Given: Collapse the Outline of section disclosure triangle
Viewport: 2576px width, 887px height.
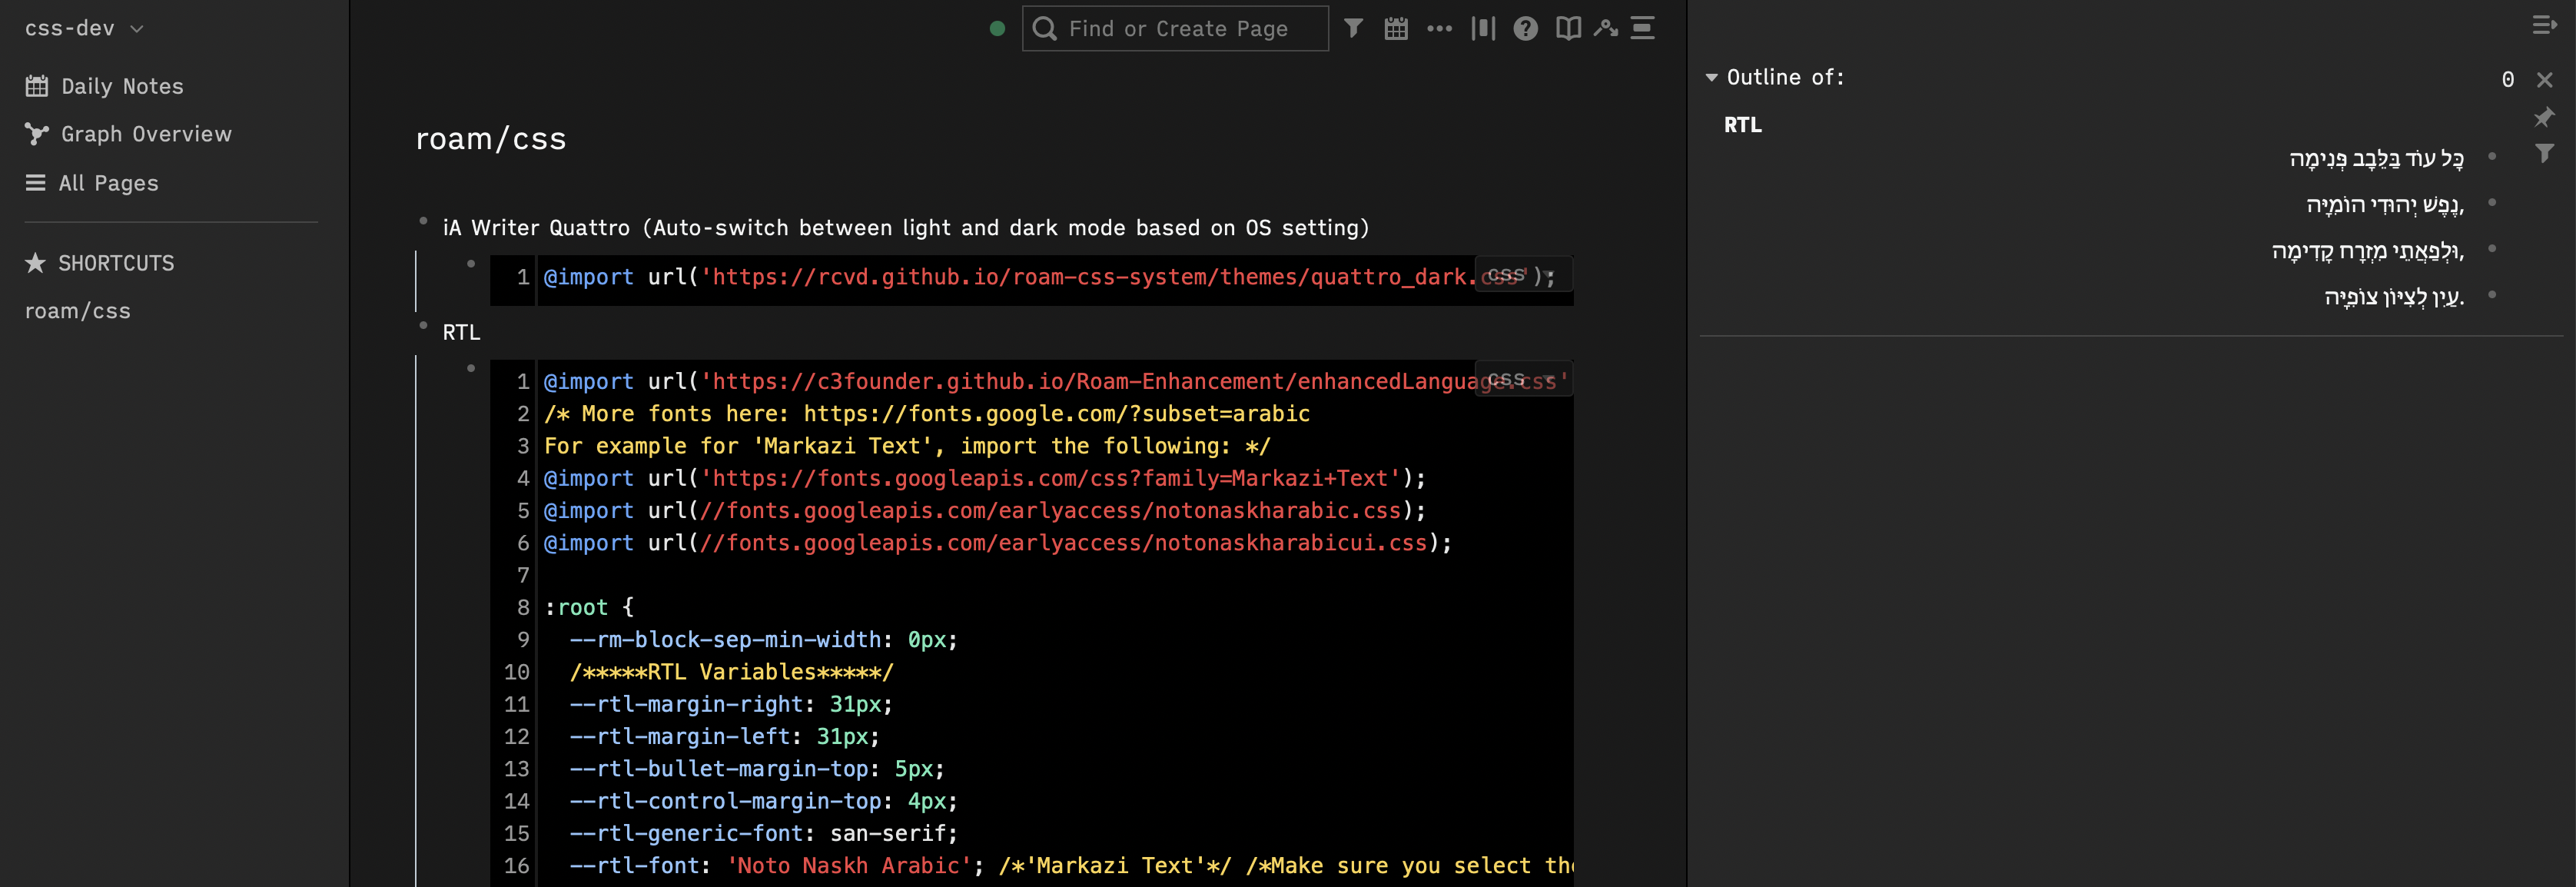Looking at the screenshot, I should click(1711, 77).
